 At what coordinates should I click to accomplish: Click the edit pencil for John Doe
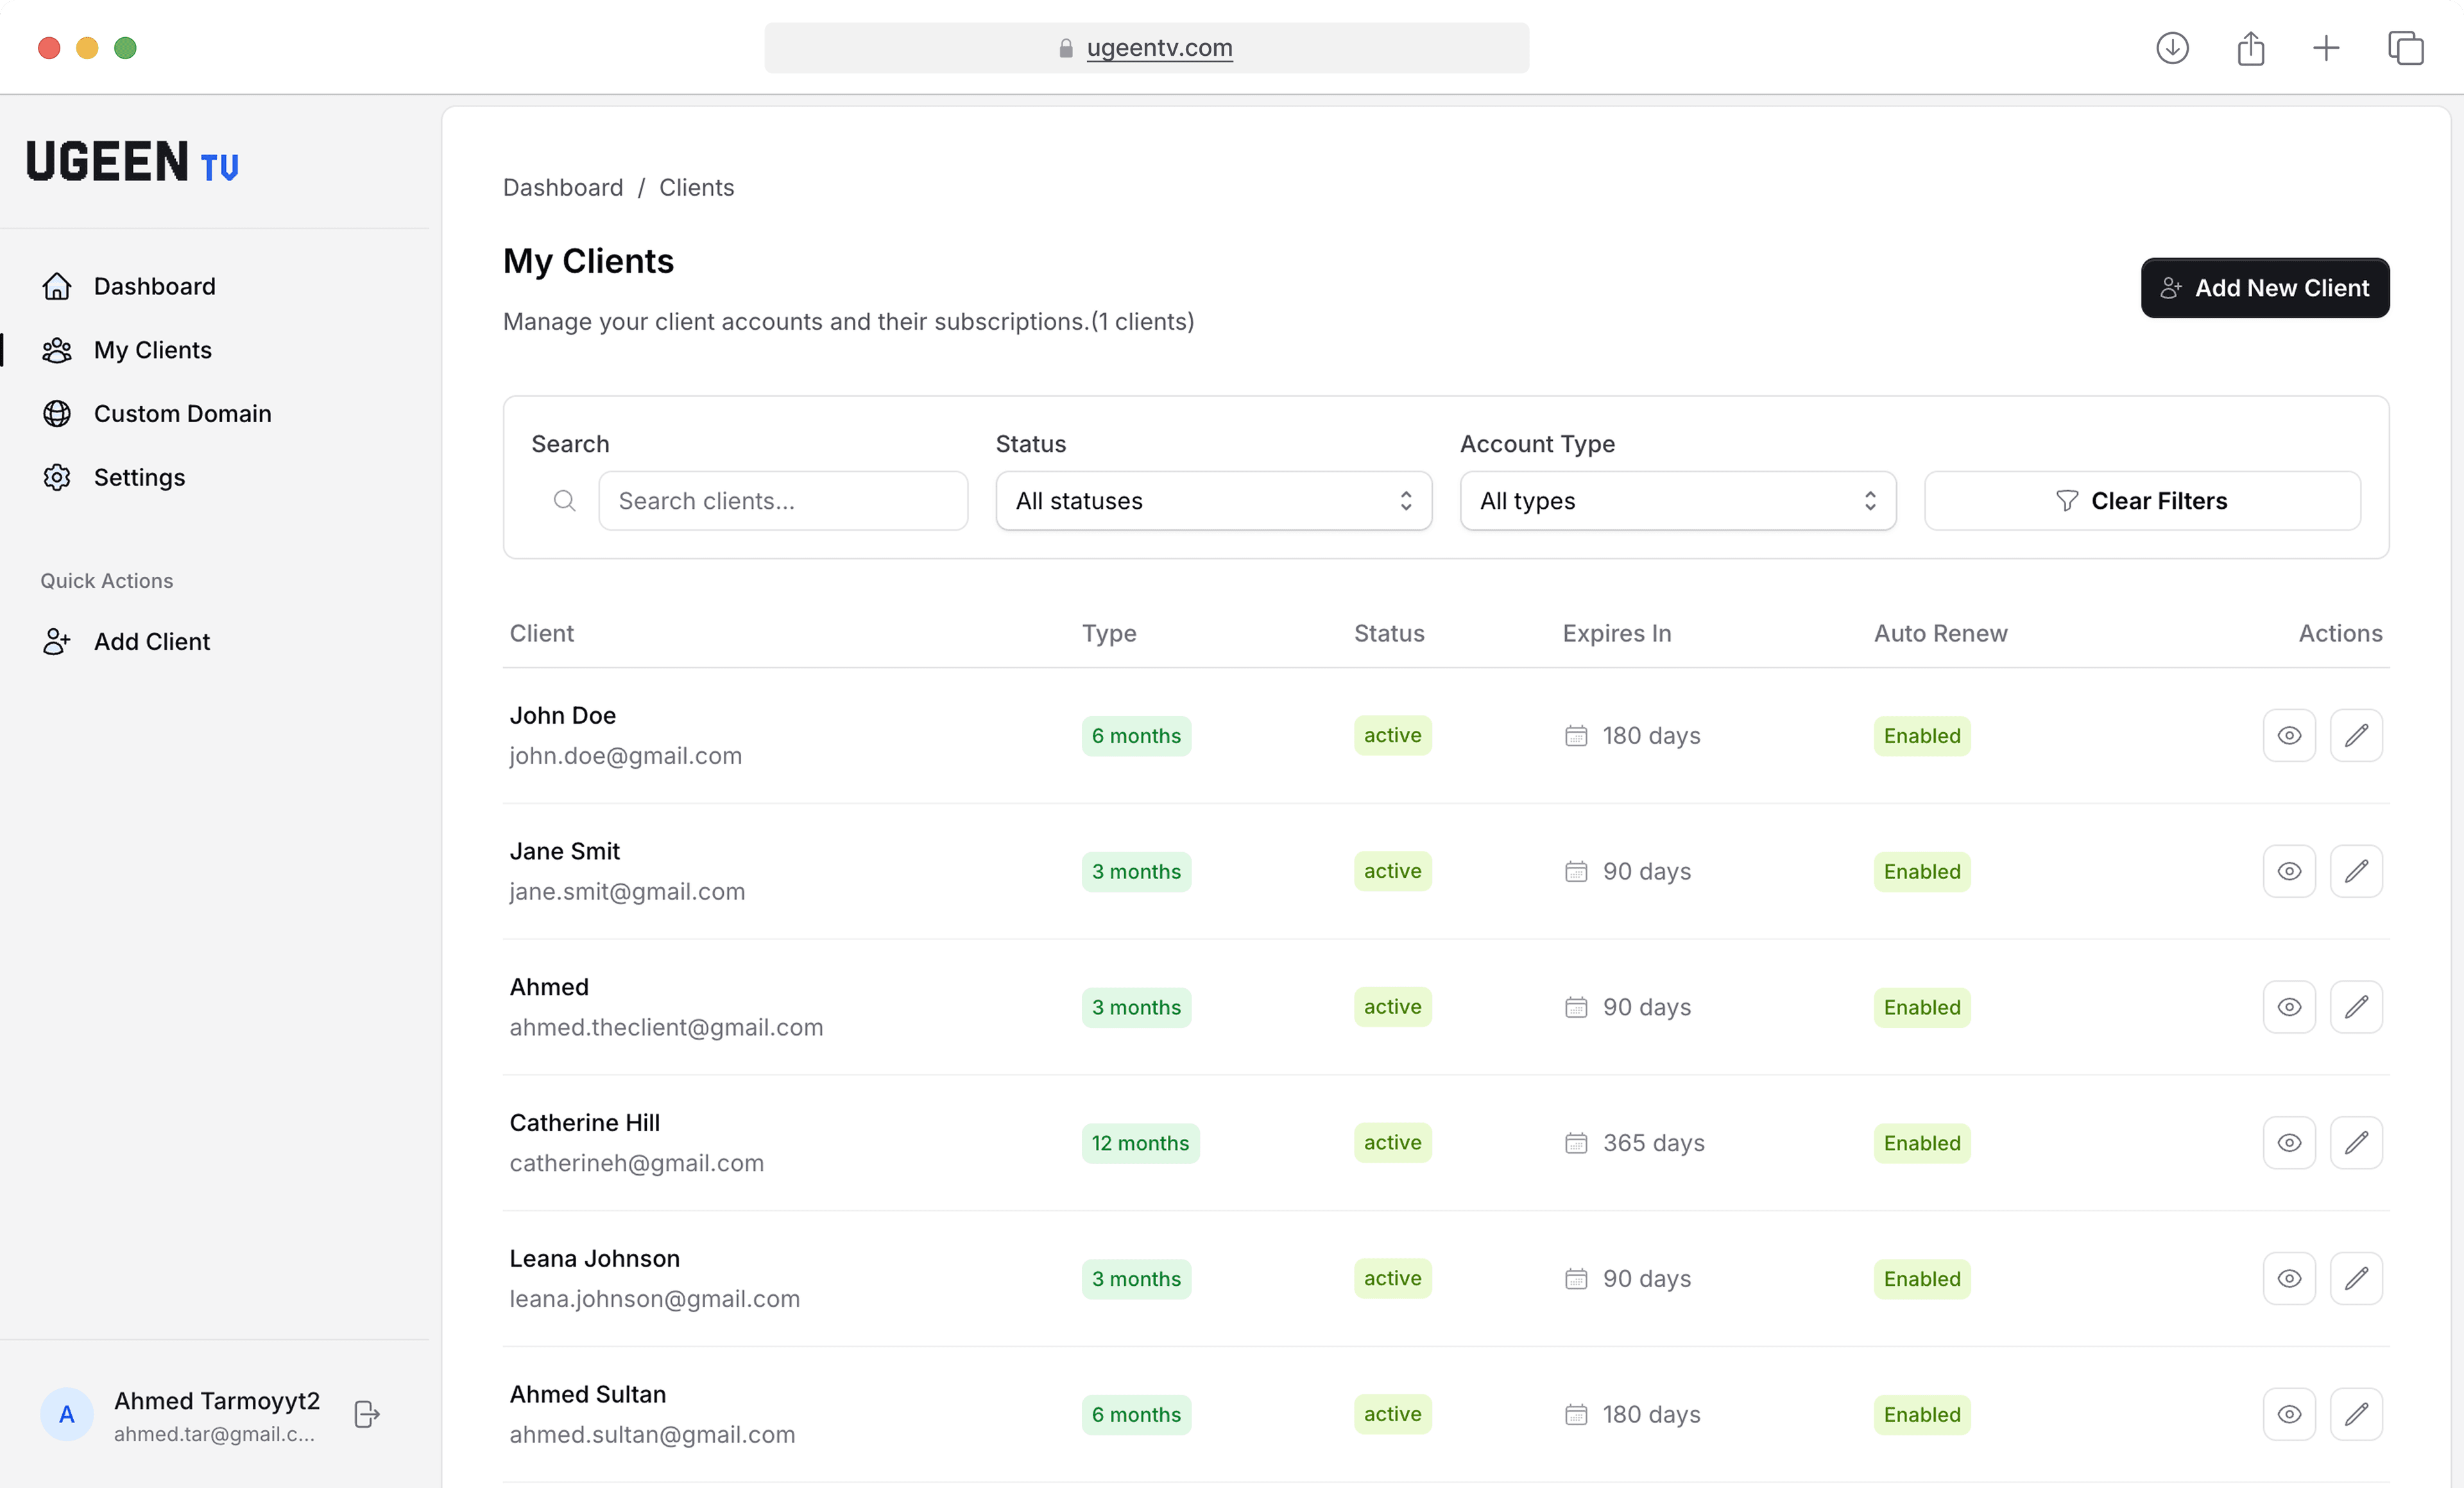click(x=2356, y=735)
